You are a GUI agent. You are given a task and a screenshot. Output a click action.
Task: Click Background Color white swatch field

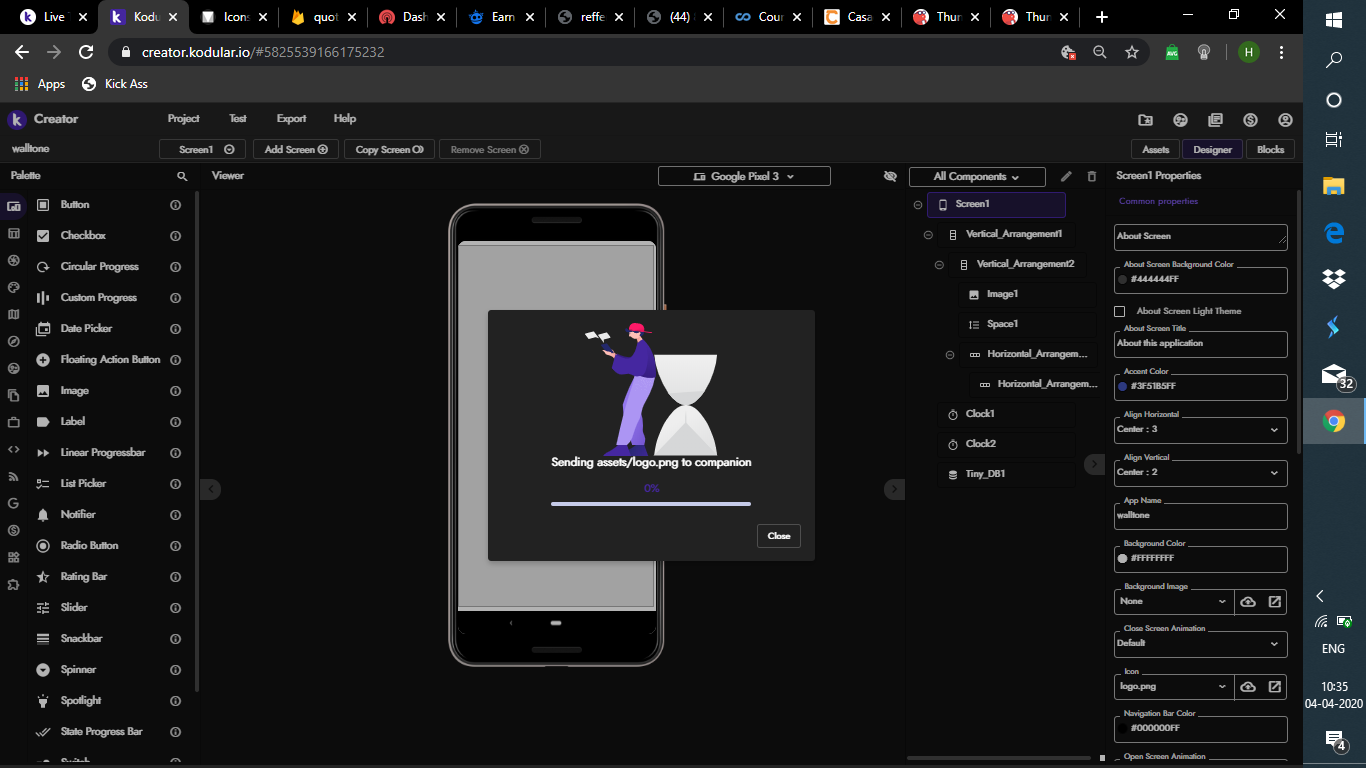(1201, 559)
